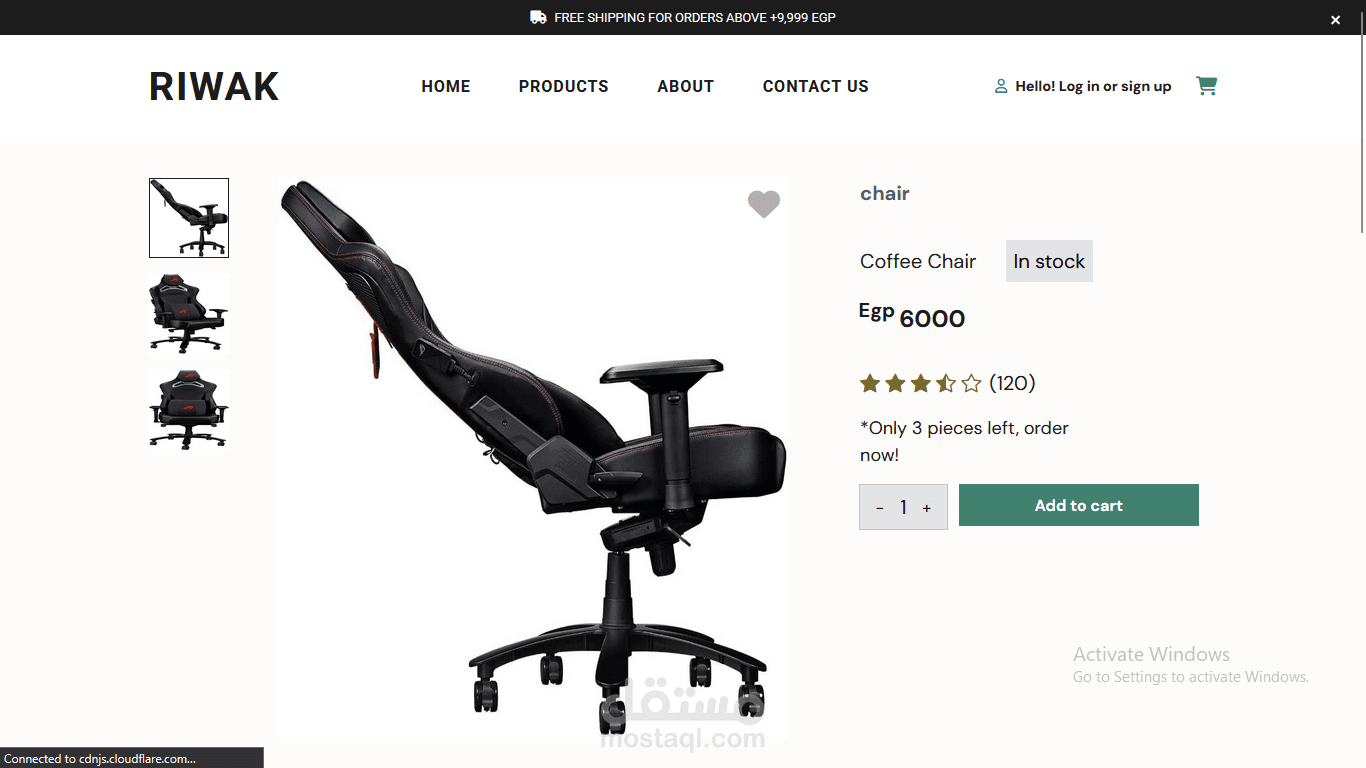Select the fifth empty star

(x=971, y=383)
